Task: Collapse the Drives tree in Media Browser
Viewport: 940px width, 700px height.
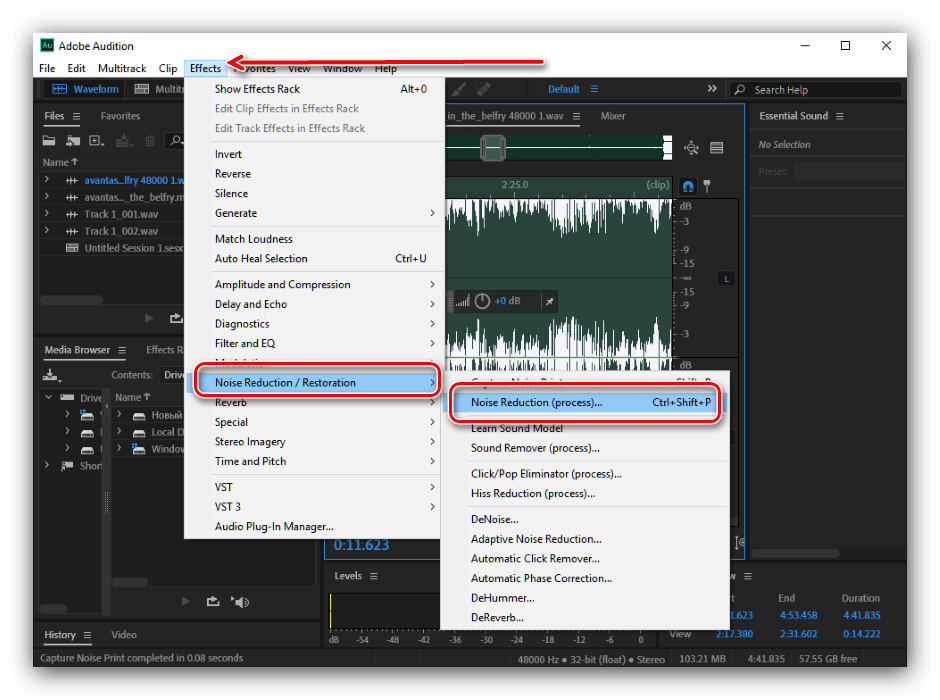Action: coord(47,398)
